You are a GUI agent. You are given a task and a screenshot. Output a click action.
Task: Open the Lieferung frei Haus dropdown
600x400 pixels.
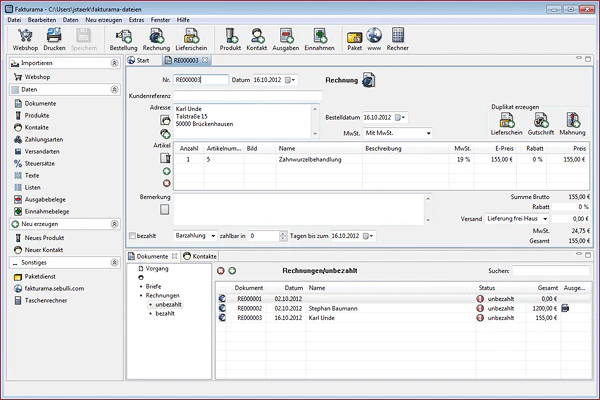click(517, 219)
